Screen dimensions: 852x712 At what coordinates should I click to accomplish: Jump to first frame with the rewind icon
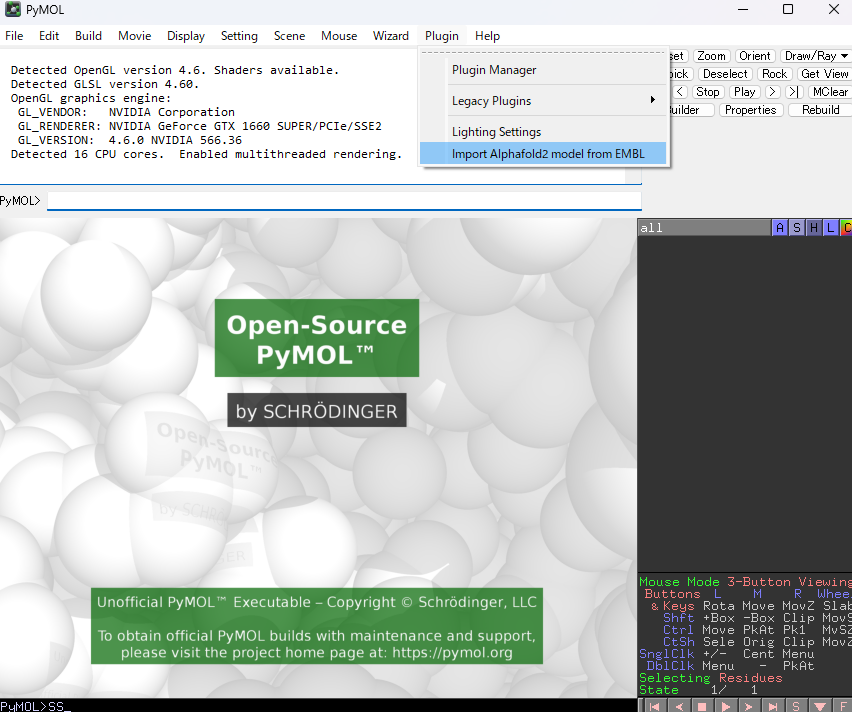[655, 705]
